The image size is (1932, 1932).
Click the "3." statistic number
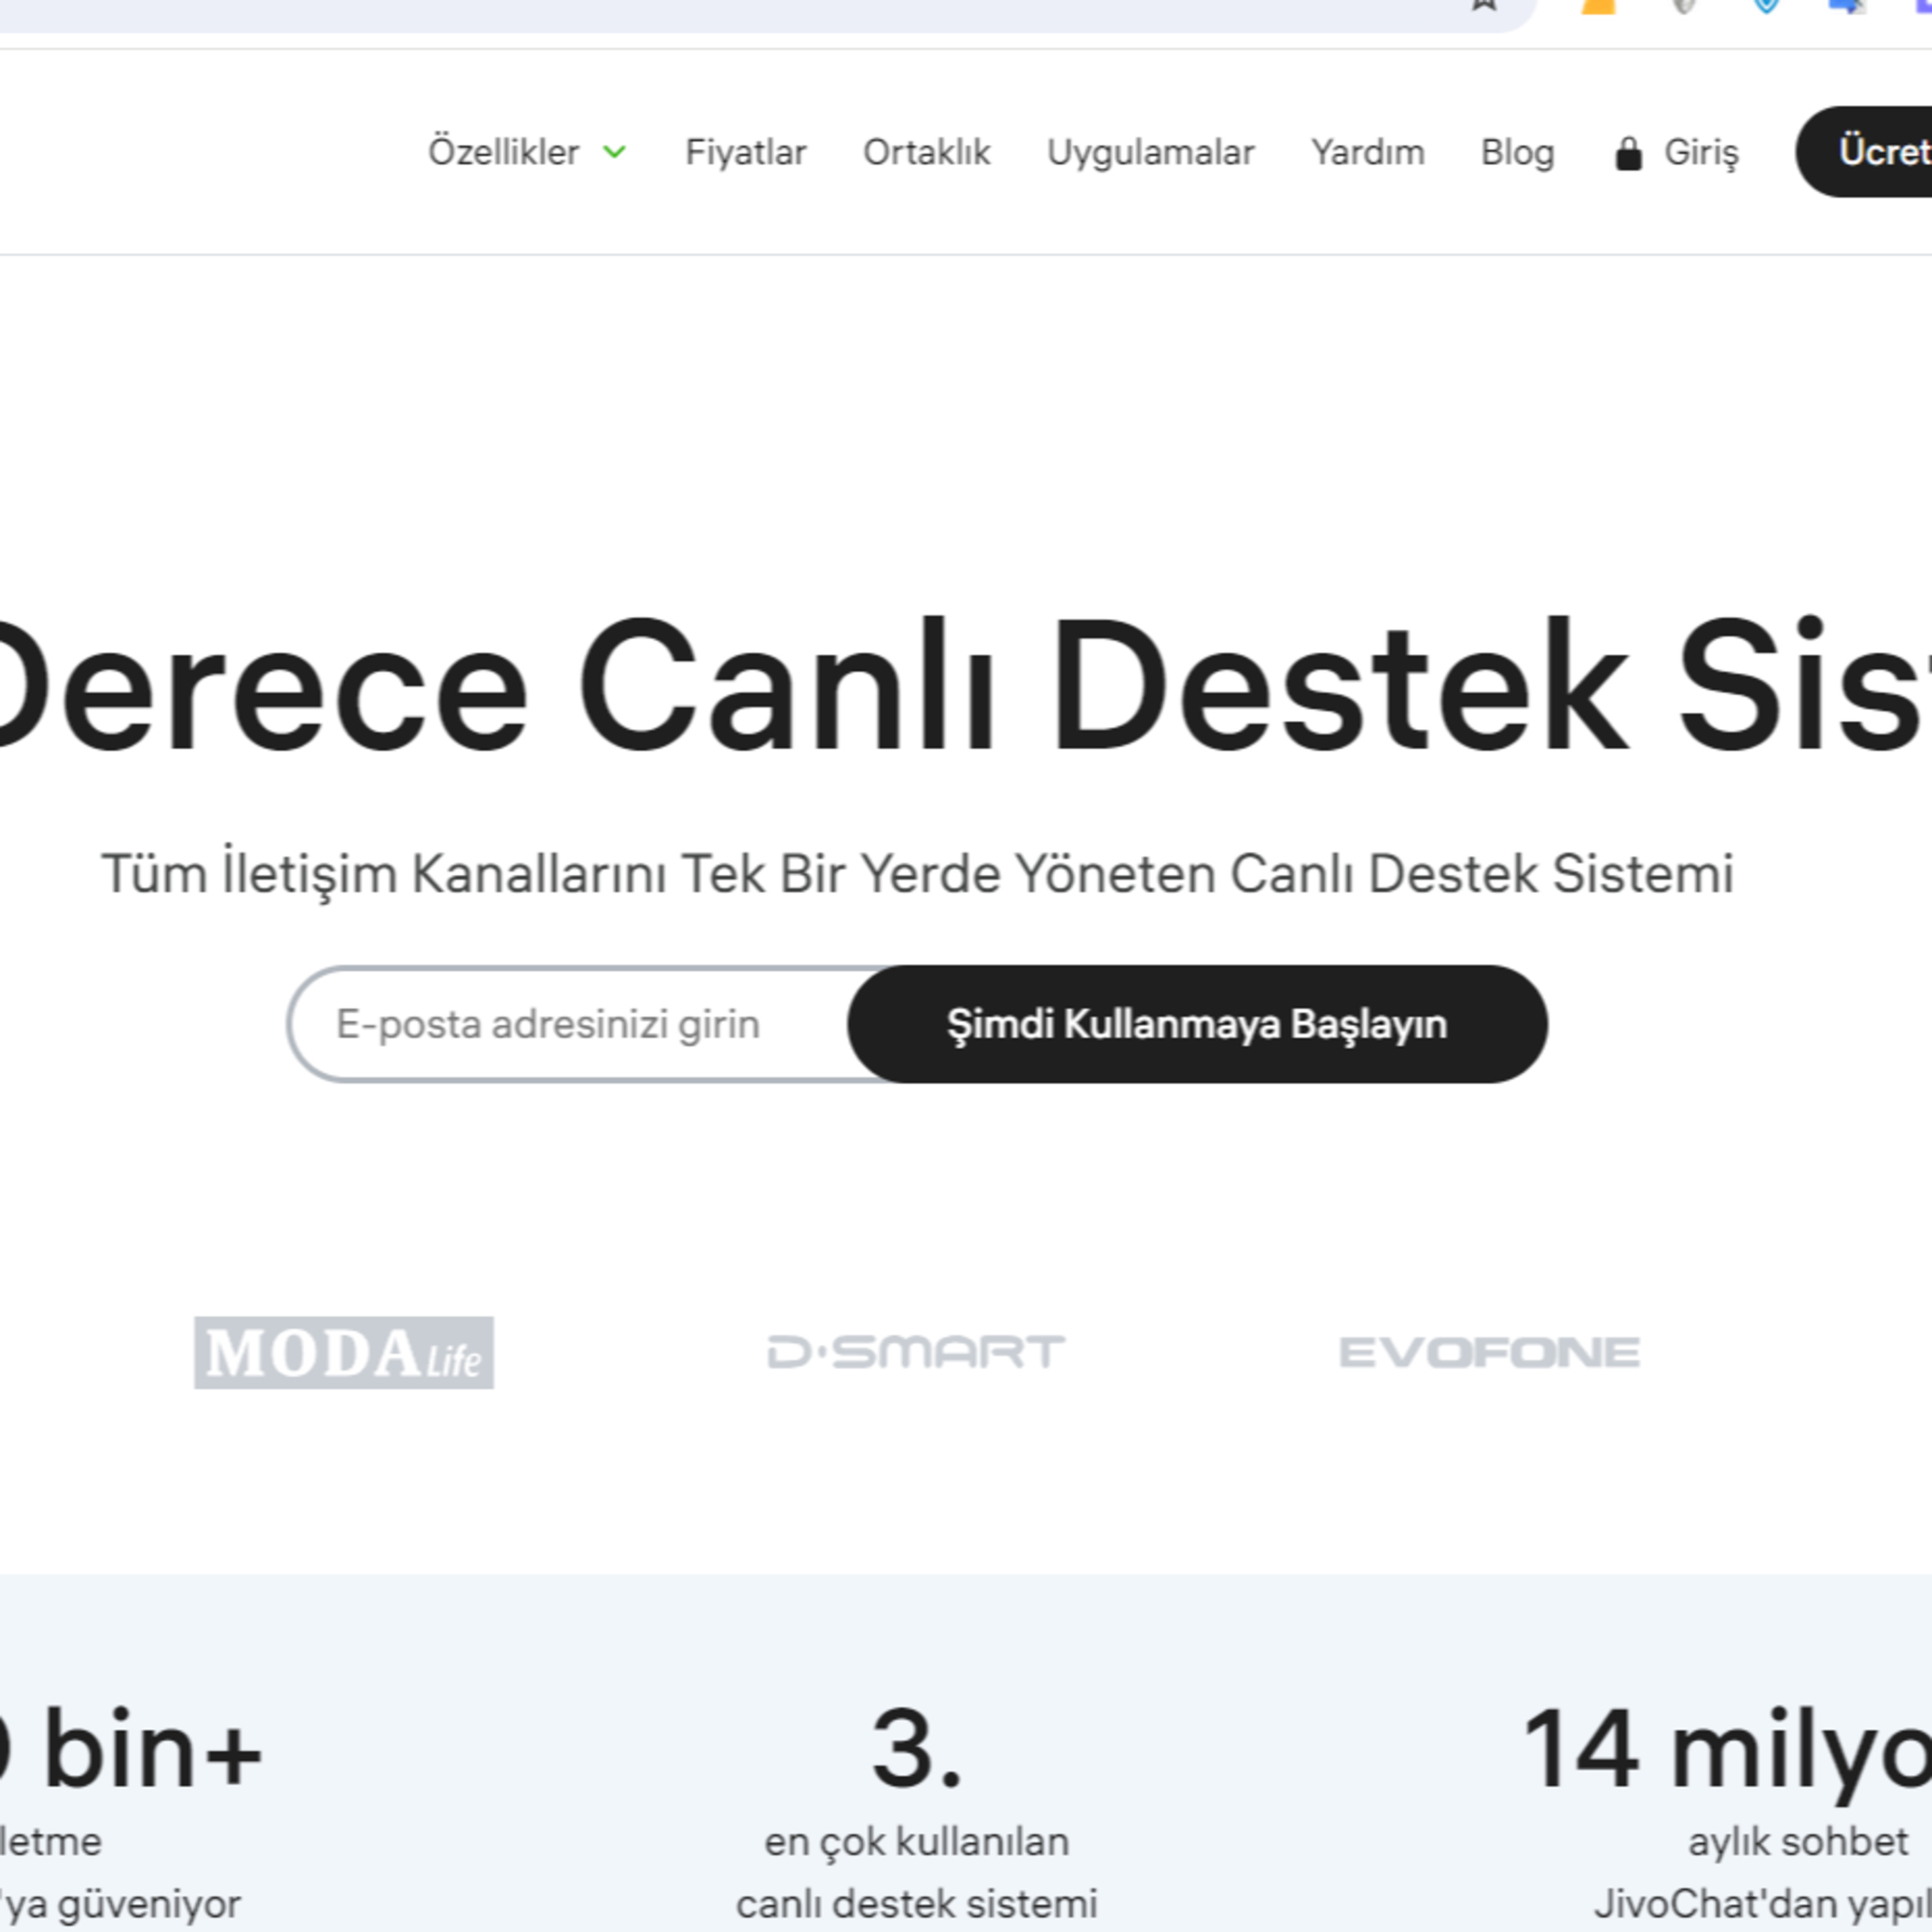click(917, 1749)
